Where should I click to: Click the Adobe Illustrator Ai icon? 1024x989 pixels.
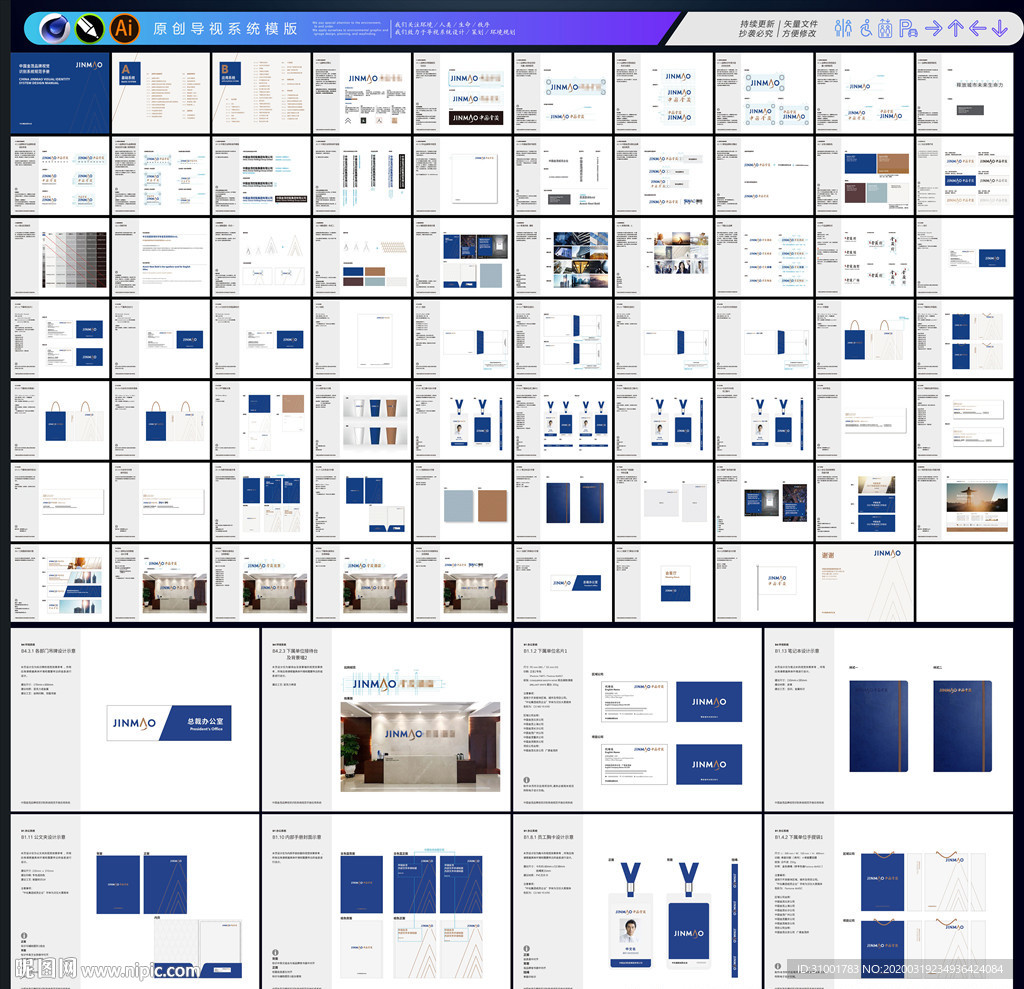click(x=124, y=28)
